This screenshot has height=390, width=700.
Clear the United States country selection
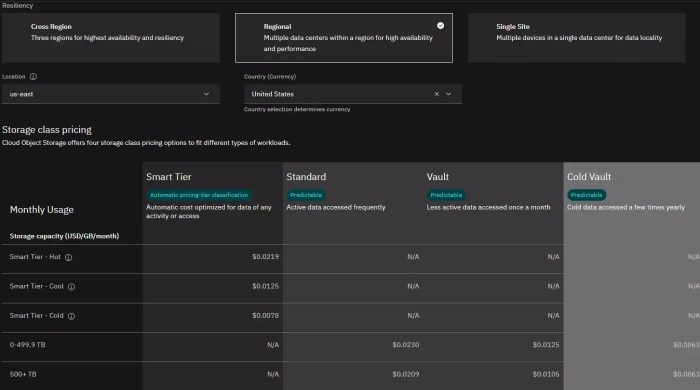pos(437,94)
